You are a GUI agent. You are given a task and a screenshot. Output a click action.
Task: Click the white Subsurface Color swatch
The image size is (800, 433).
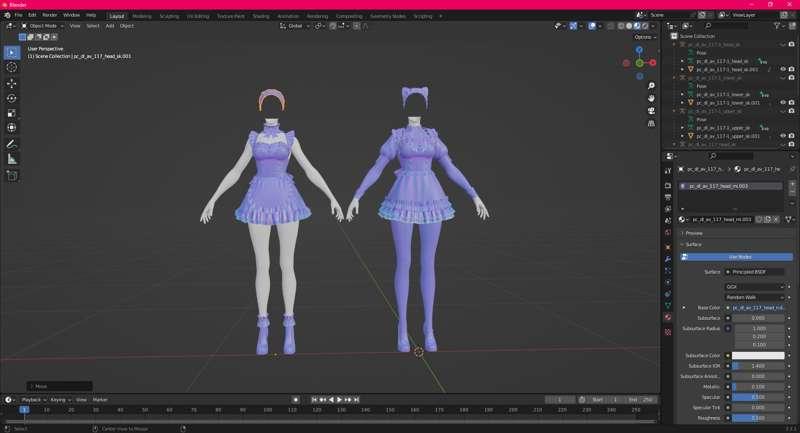758,355
